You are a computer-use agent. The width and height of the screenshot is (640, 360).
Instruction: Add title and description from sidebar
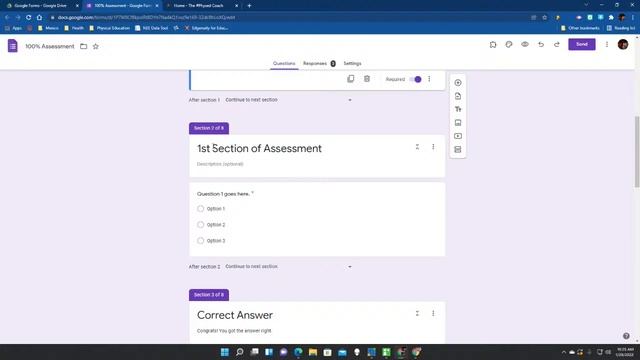458,109
